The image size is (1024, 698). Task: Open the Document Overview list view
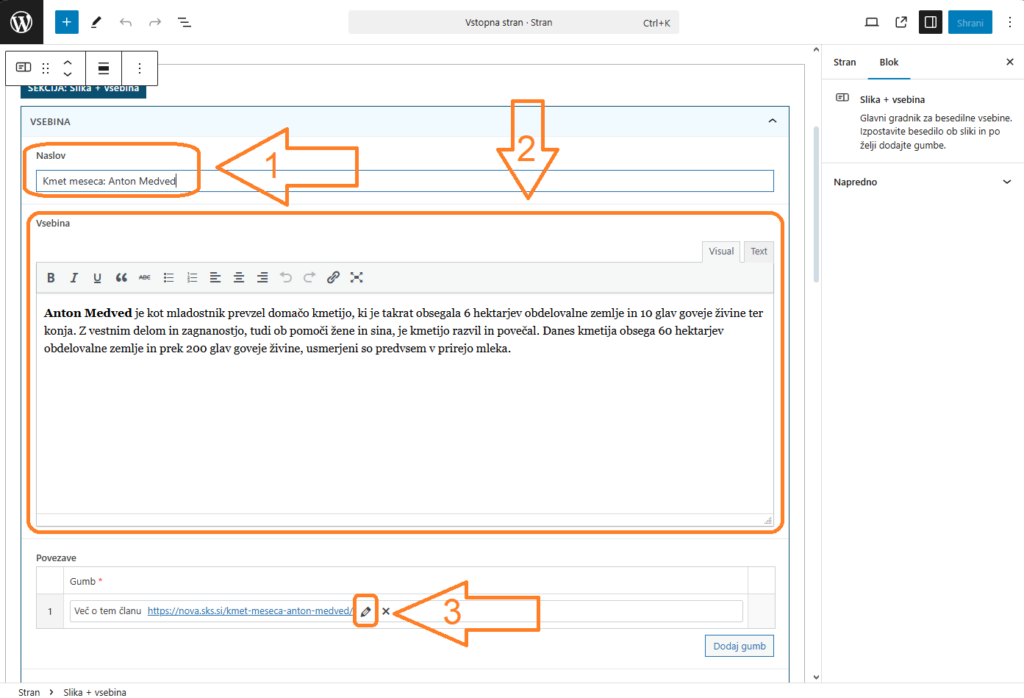(184, 22)
